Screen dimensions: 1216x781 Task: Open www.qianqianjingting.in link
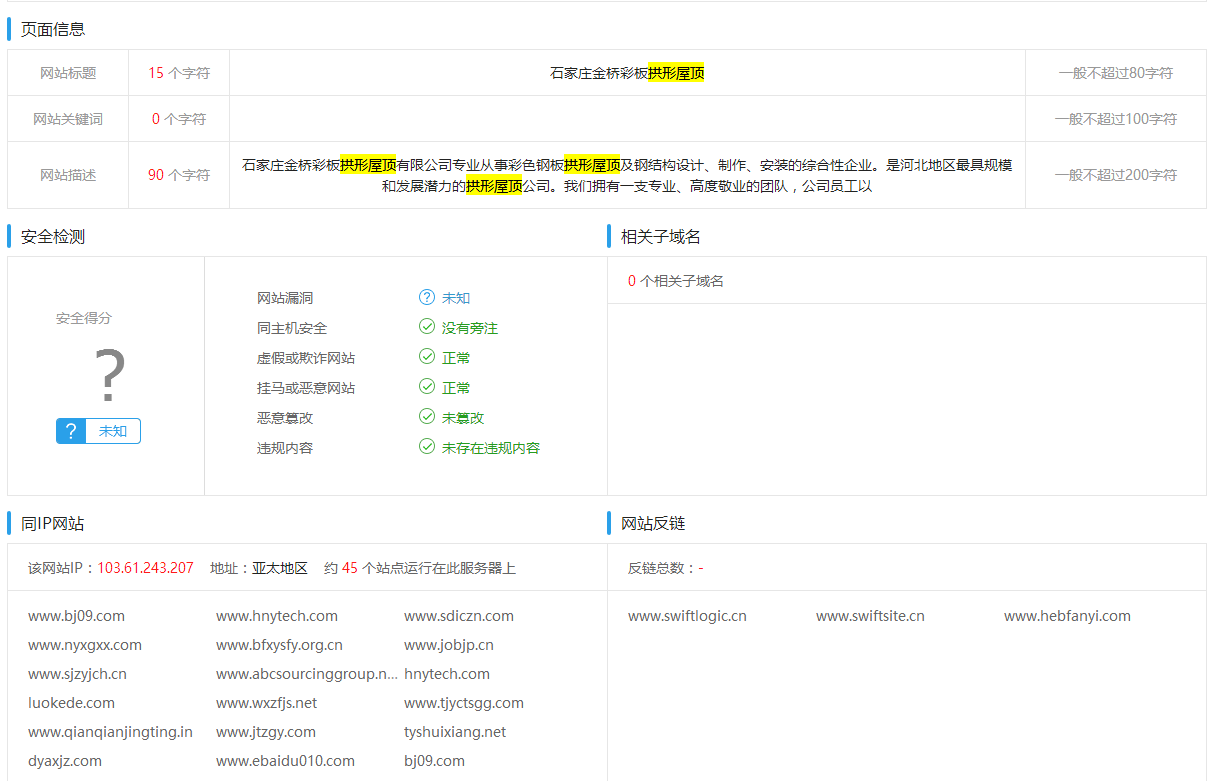point(110,732)
